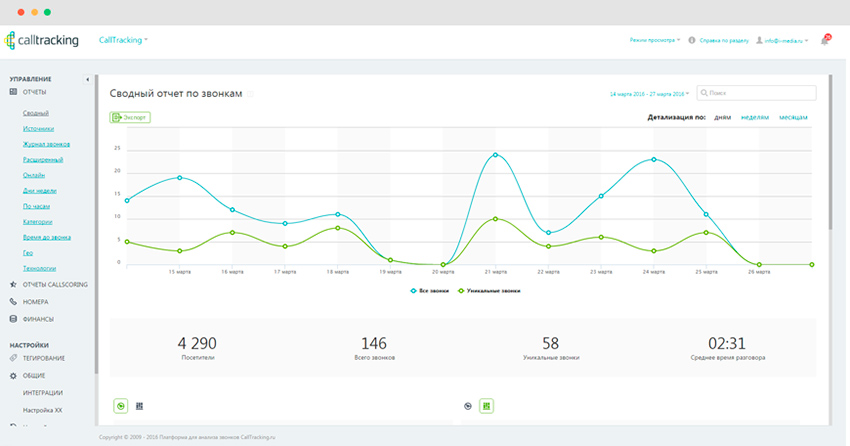Switch detail level to месяцам
Viewport: 850px width, 446px height.
pyautogui.click(x=793, y=117)
